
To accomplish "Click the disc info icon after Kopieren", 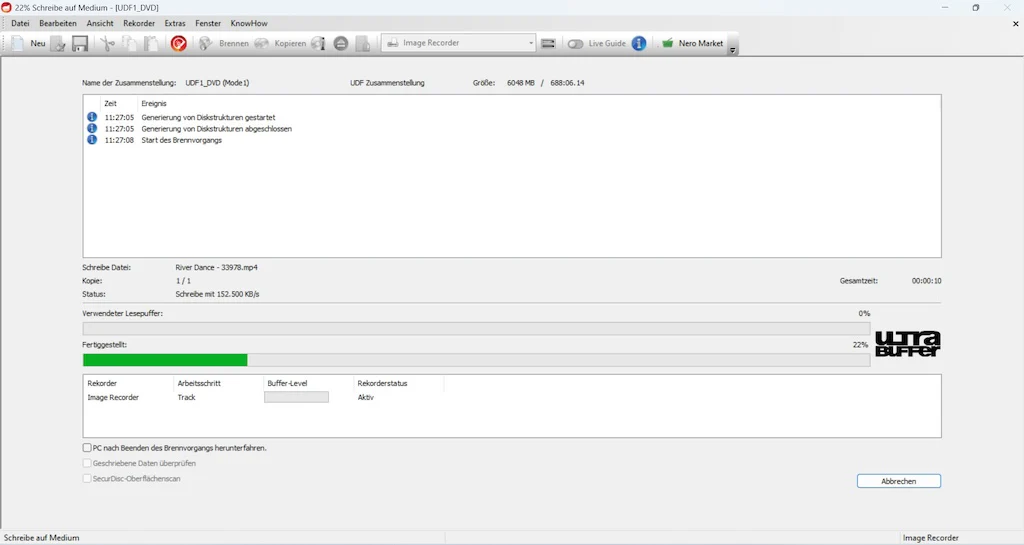I will tap(318, 43).
